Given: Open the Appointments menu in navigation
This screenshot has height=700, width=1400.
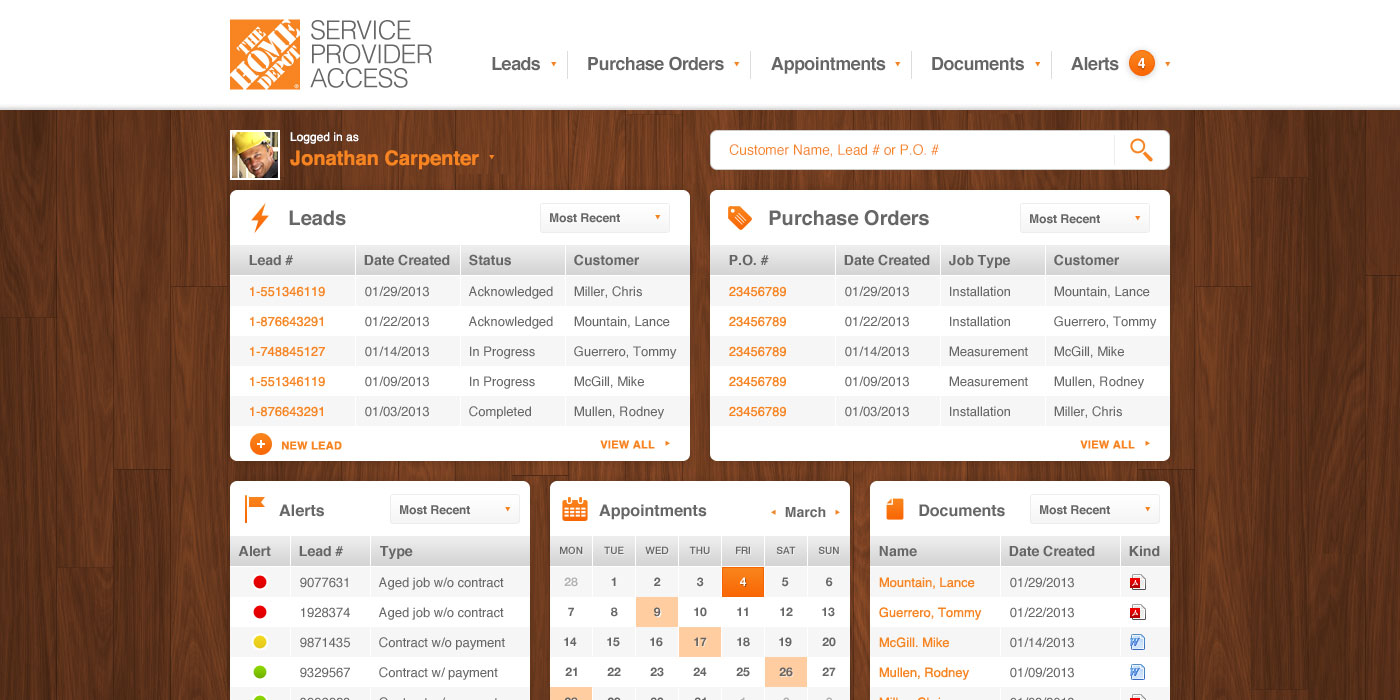Looking at the screenshot, I should click(x=835, y=64).
